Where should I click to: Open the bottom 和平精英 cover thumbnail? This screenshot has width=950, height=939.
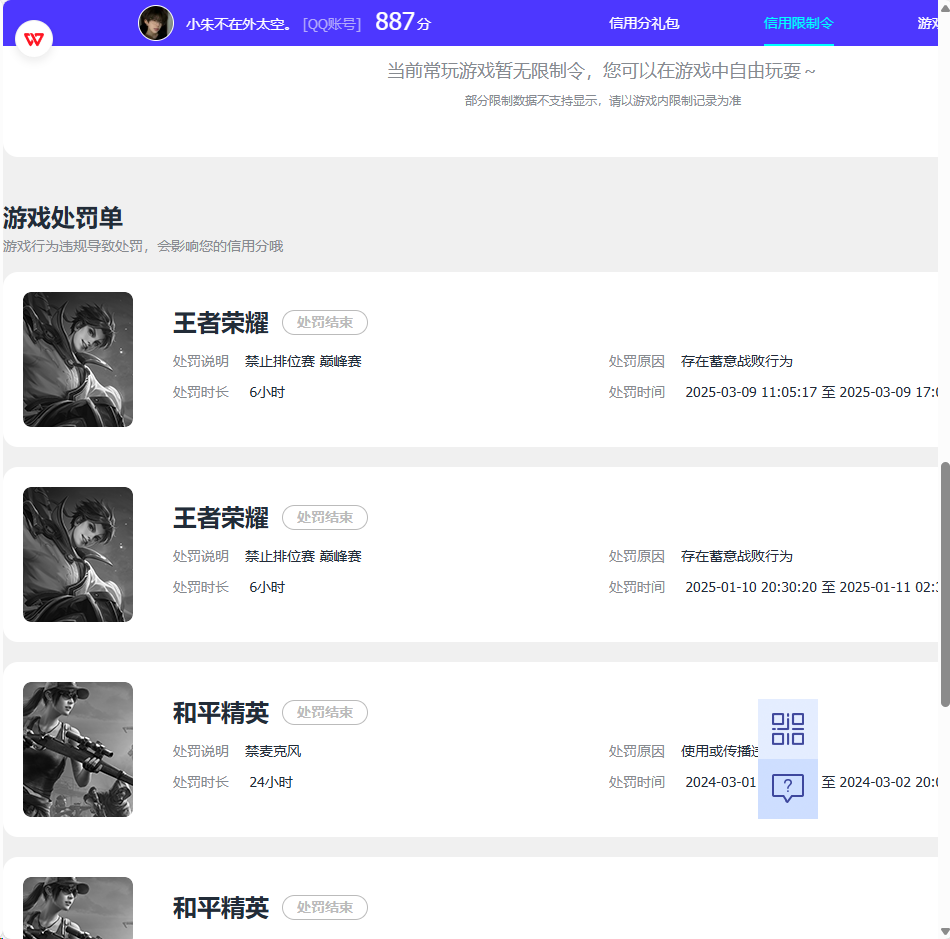(78, 907)
